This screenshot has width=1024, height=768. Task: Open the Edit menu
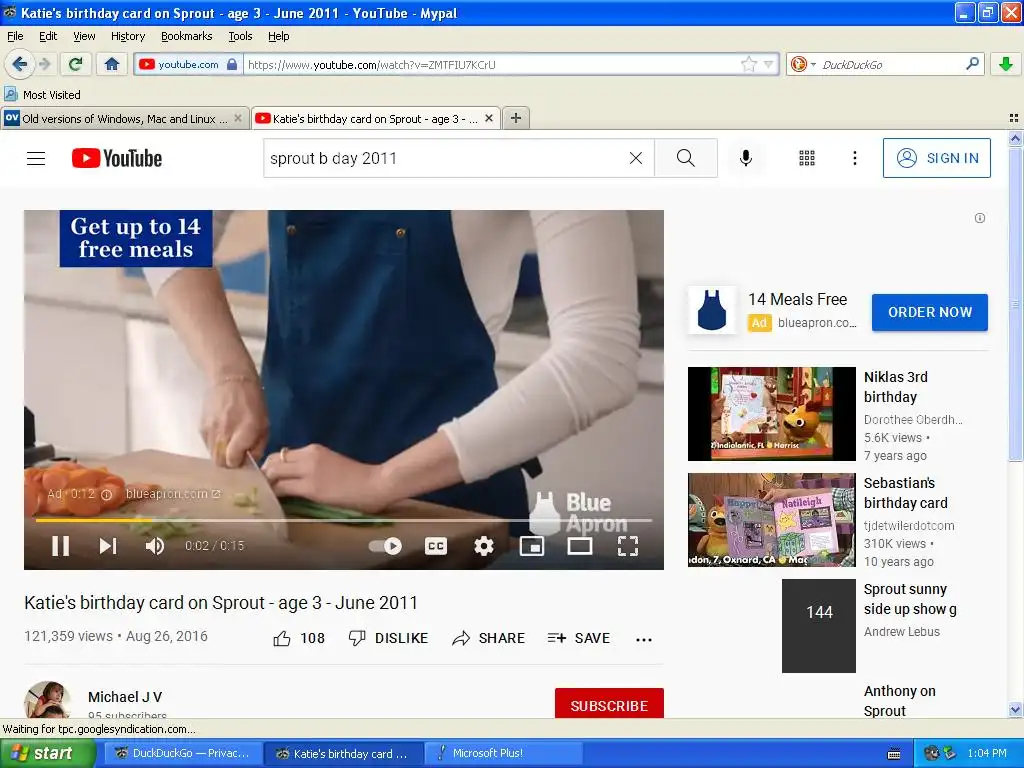point(48,36)
